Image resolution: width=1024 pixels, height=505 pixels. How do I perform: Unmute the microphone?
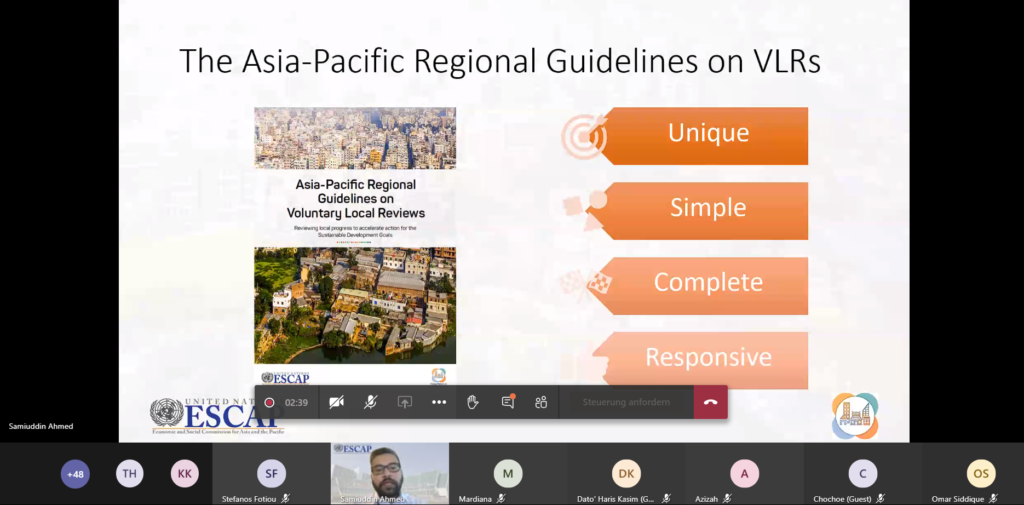pos(370,402)
